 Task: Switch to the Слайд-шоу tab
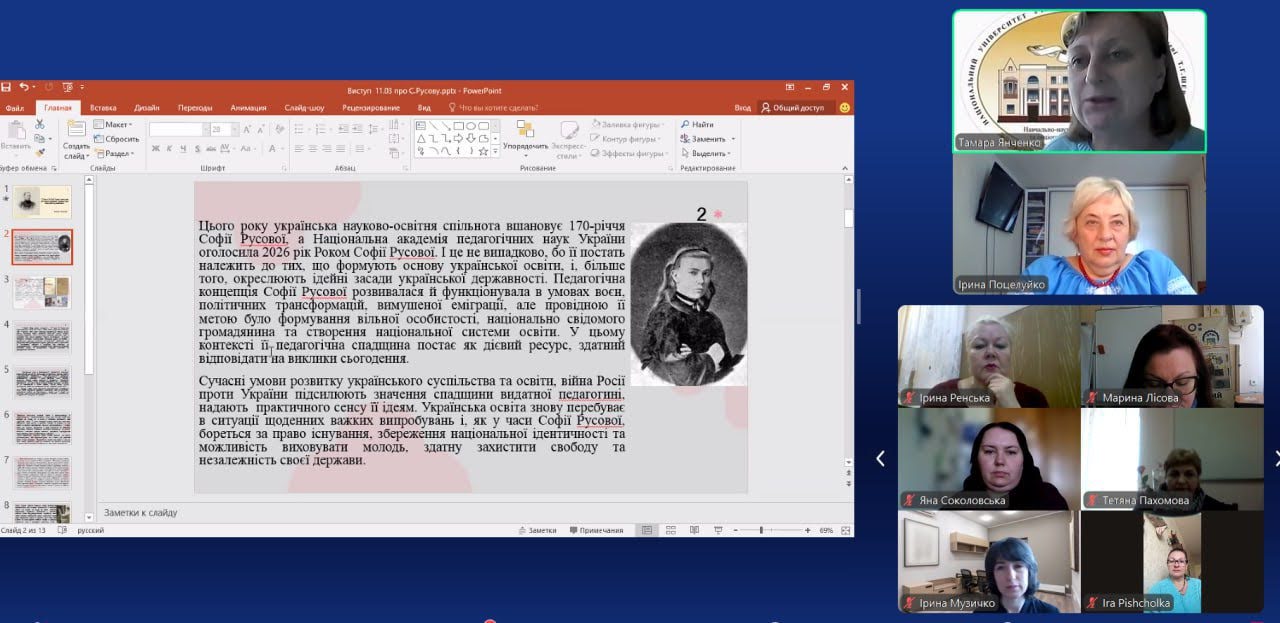tap(304, 108)
